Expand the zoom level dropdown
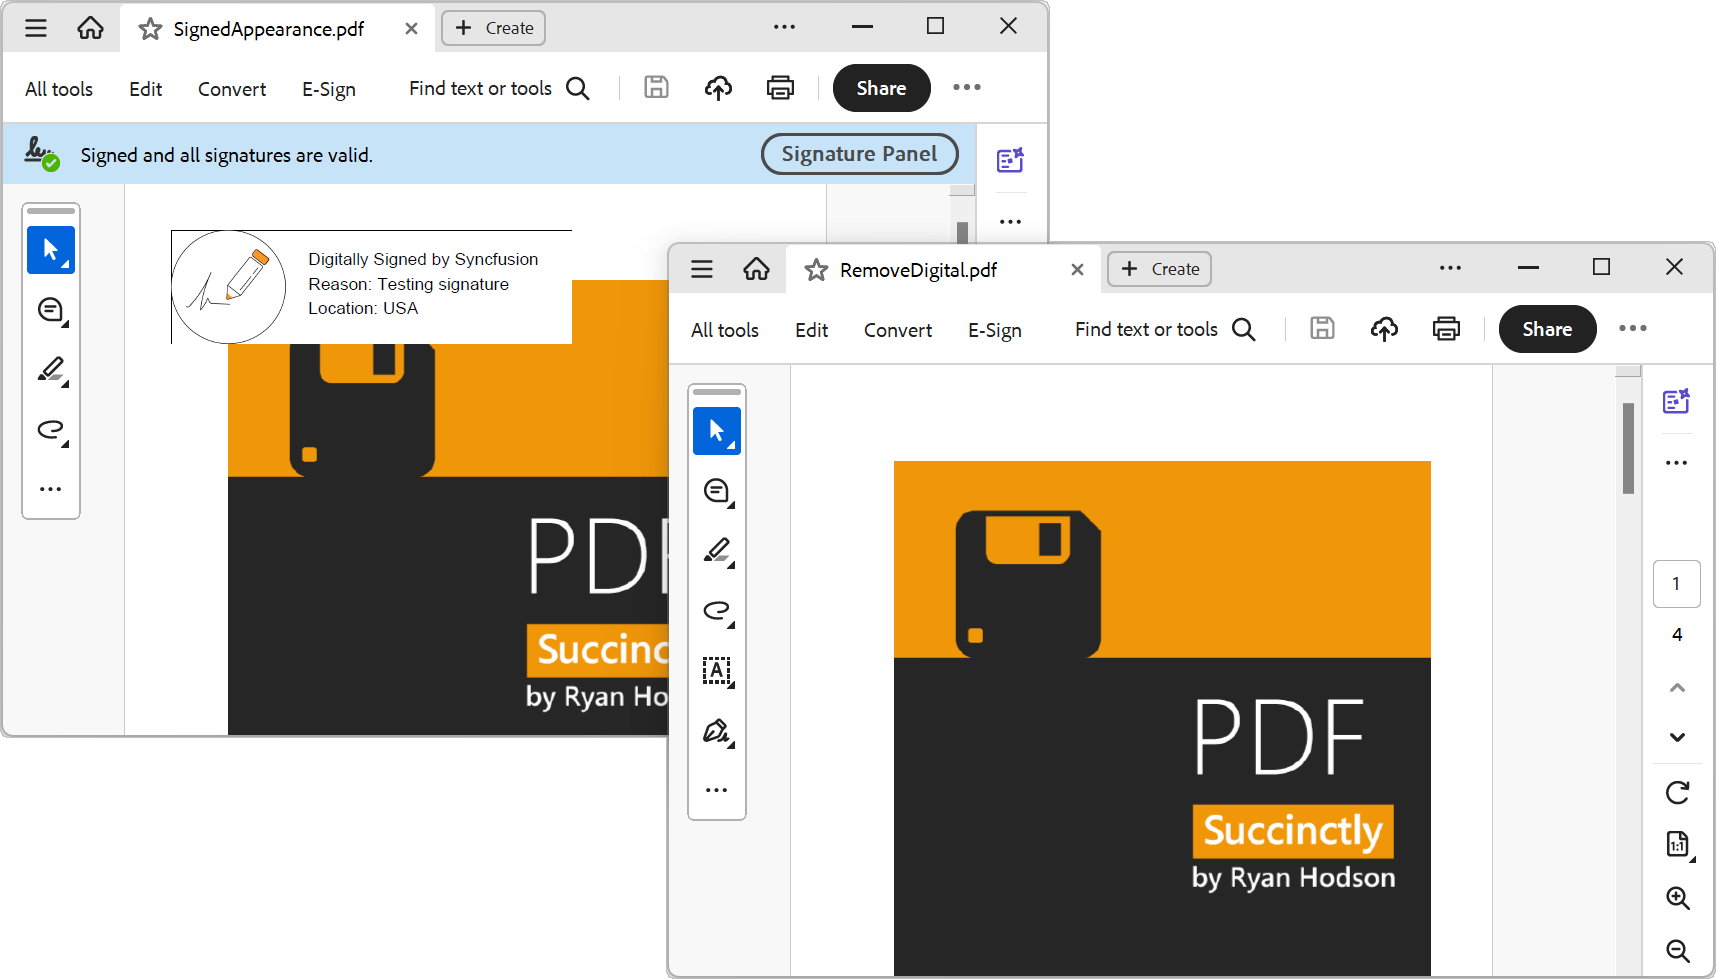1716x979 pixels. tap(1678, 845)
